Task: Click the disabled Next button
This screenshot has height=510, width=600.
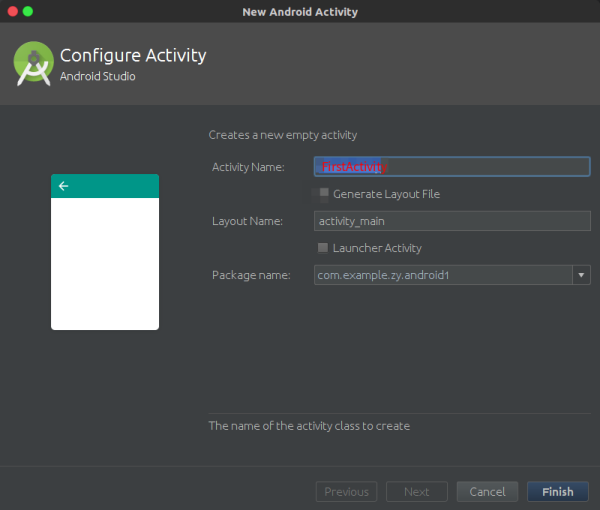Action: [417, 491]
